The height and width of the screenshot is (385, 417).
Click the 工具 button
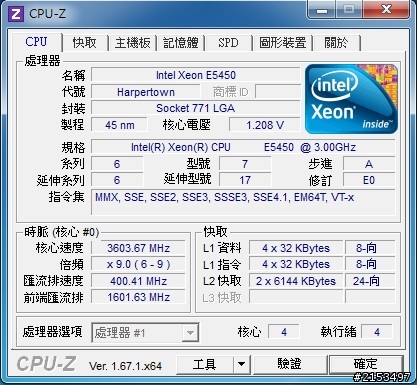(x=205, y=364)
